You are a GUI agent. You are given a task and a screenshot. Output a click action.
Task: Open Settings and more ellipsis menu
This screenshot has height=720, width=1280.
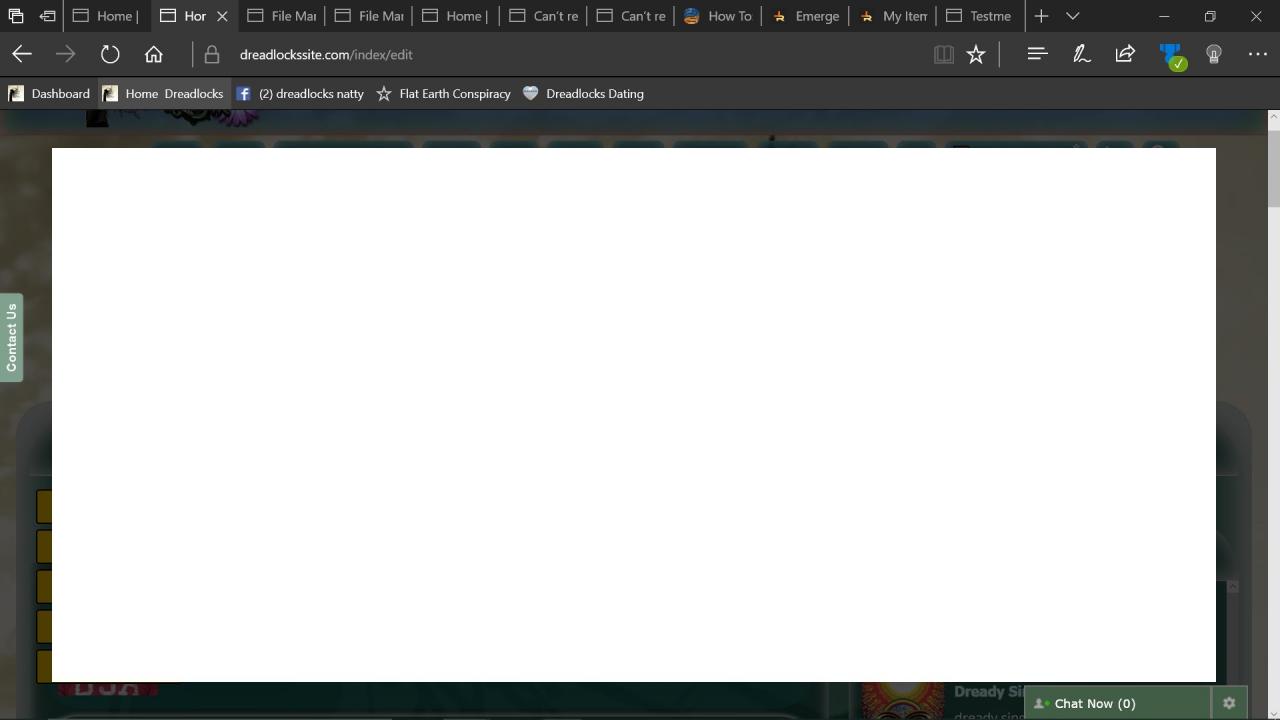pyautogui.click(x=1258, y=55)
